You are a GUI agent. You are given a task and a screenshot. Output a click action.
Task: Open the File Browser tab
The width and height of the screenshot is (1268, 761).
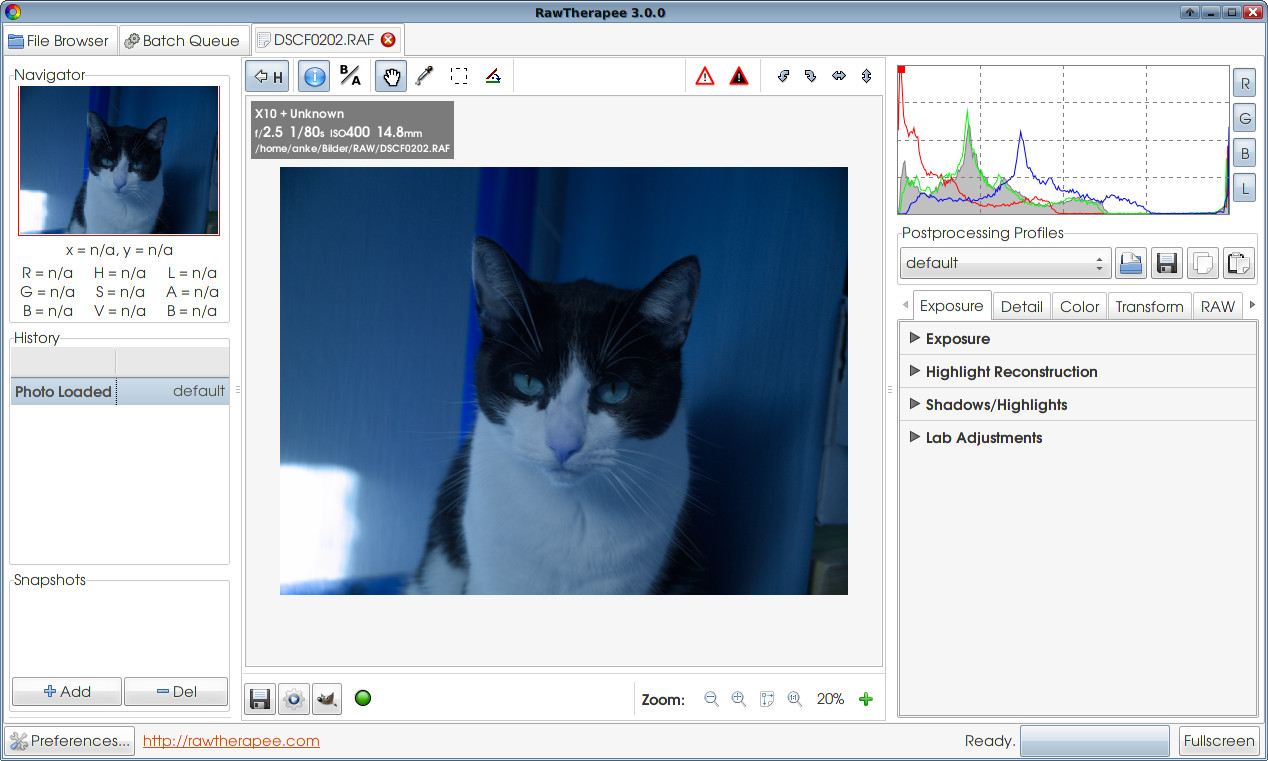(59, 41)
